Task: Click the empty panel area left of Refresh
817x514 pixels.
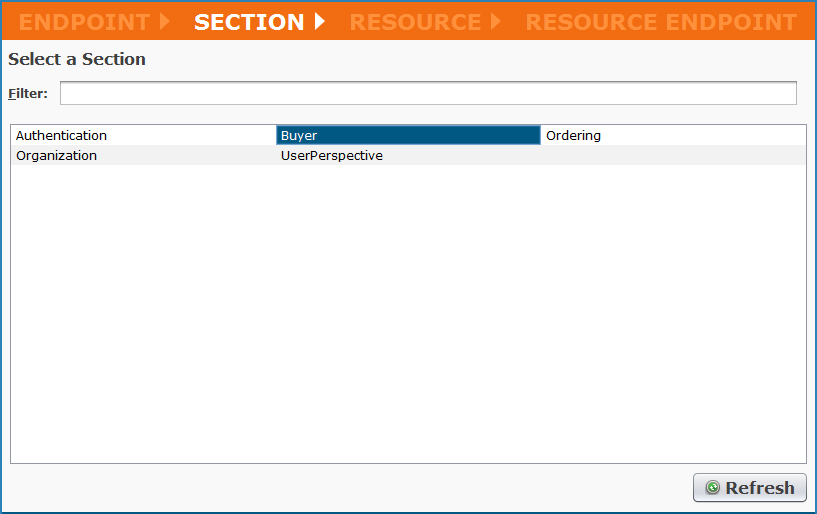Action: click(350, 488)
